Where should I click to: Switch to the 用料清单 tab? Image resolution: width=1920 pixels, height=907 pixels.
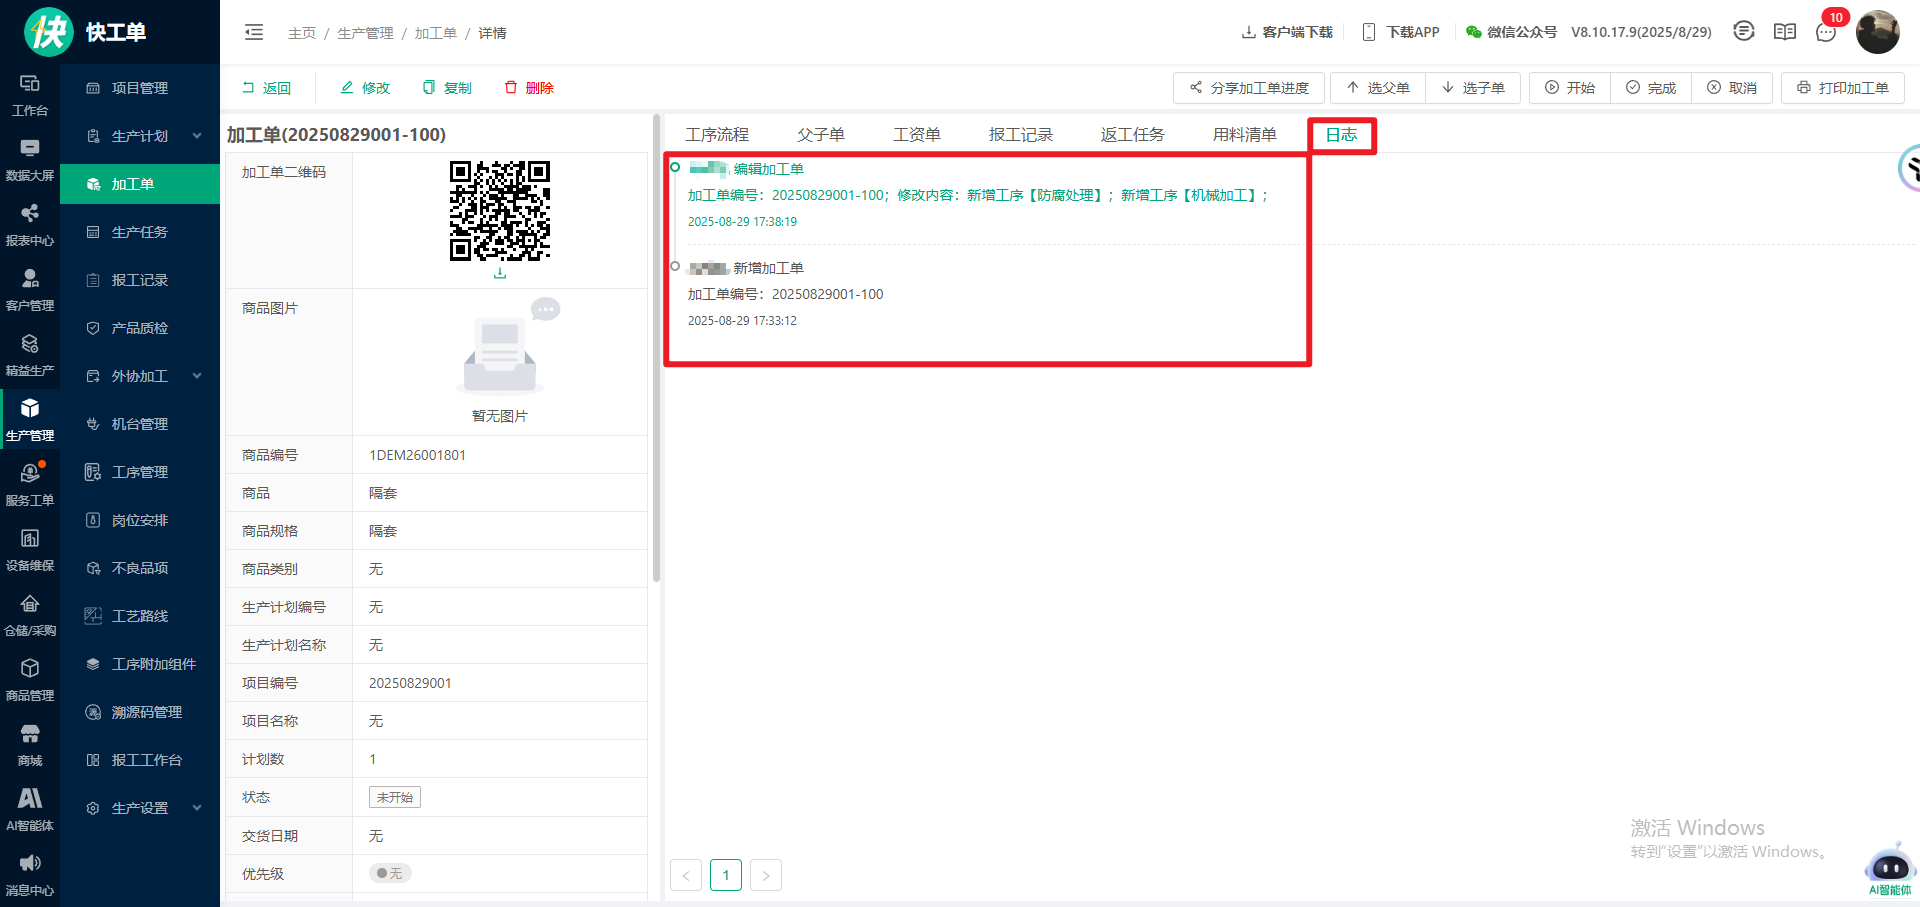tap(1244, 135)
